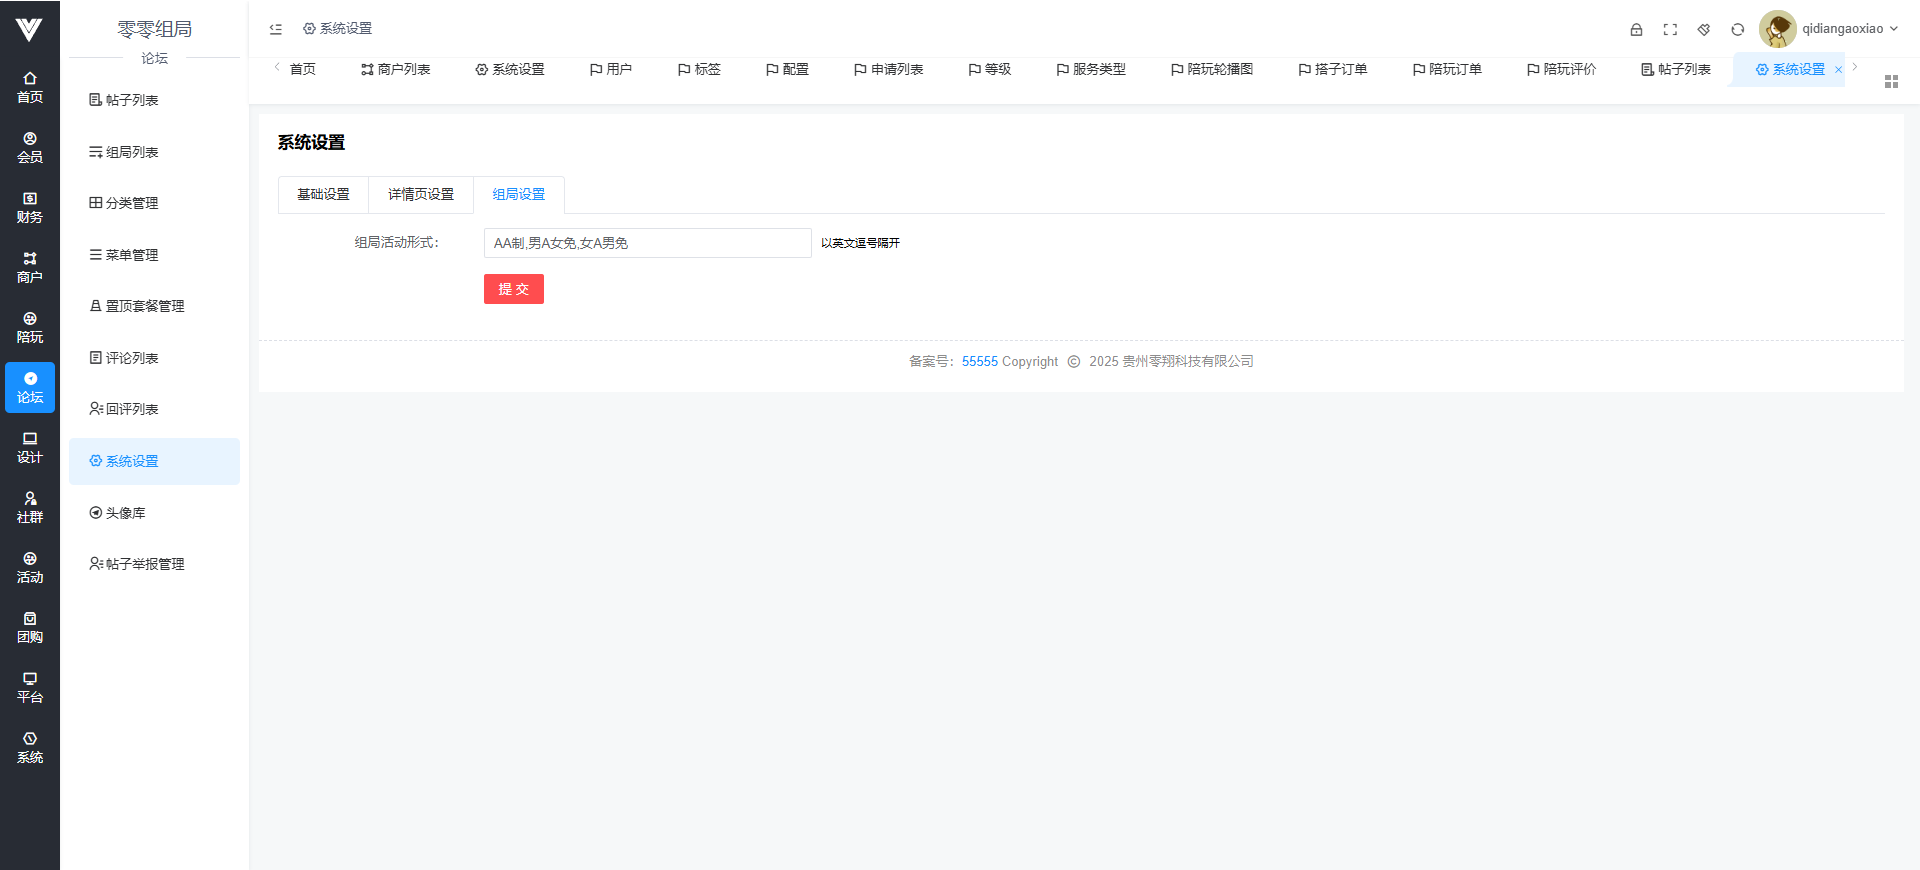This screenshot has width=1920, height=870.
Task: Open 财务 section in left sidebar
Action: pyautogui.click(x=30, y=208)
